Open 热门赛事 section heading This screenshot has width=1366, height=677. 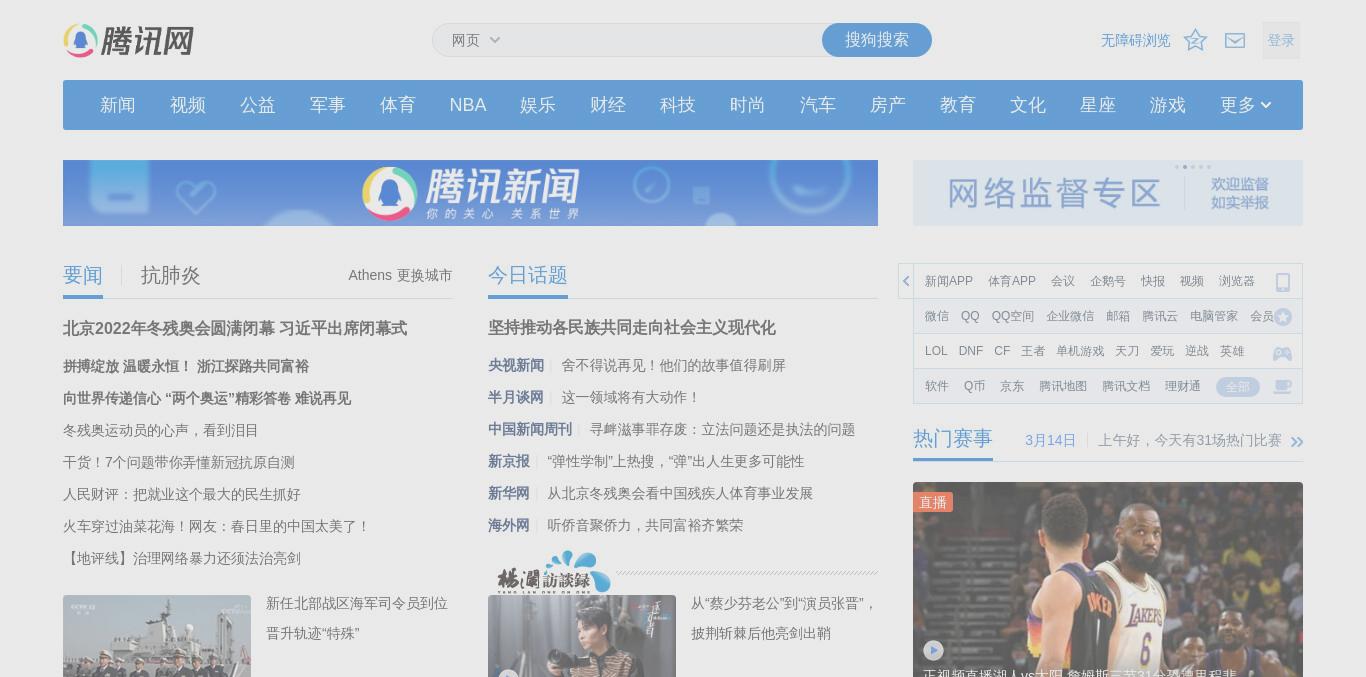tap(953, 438)
